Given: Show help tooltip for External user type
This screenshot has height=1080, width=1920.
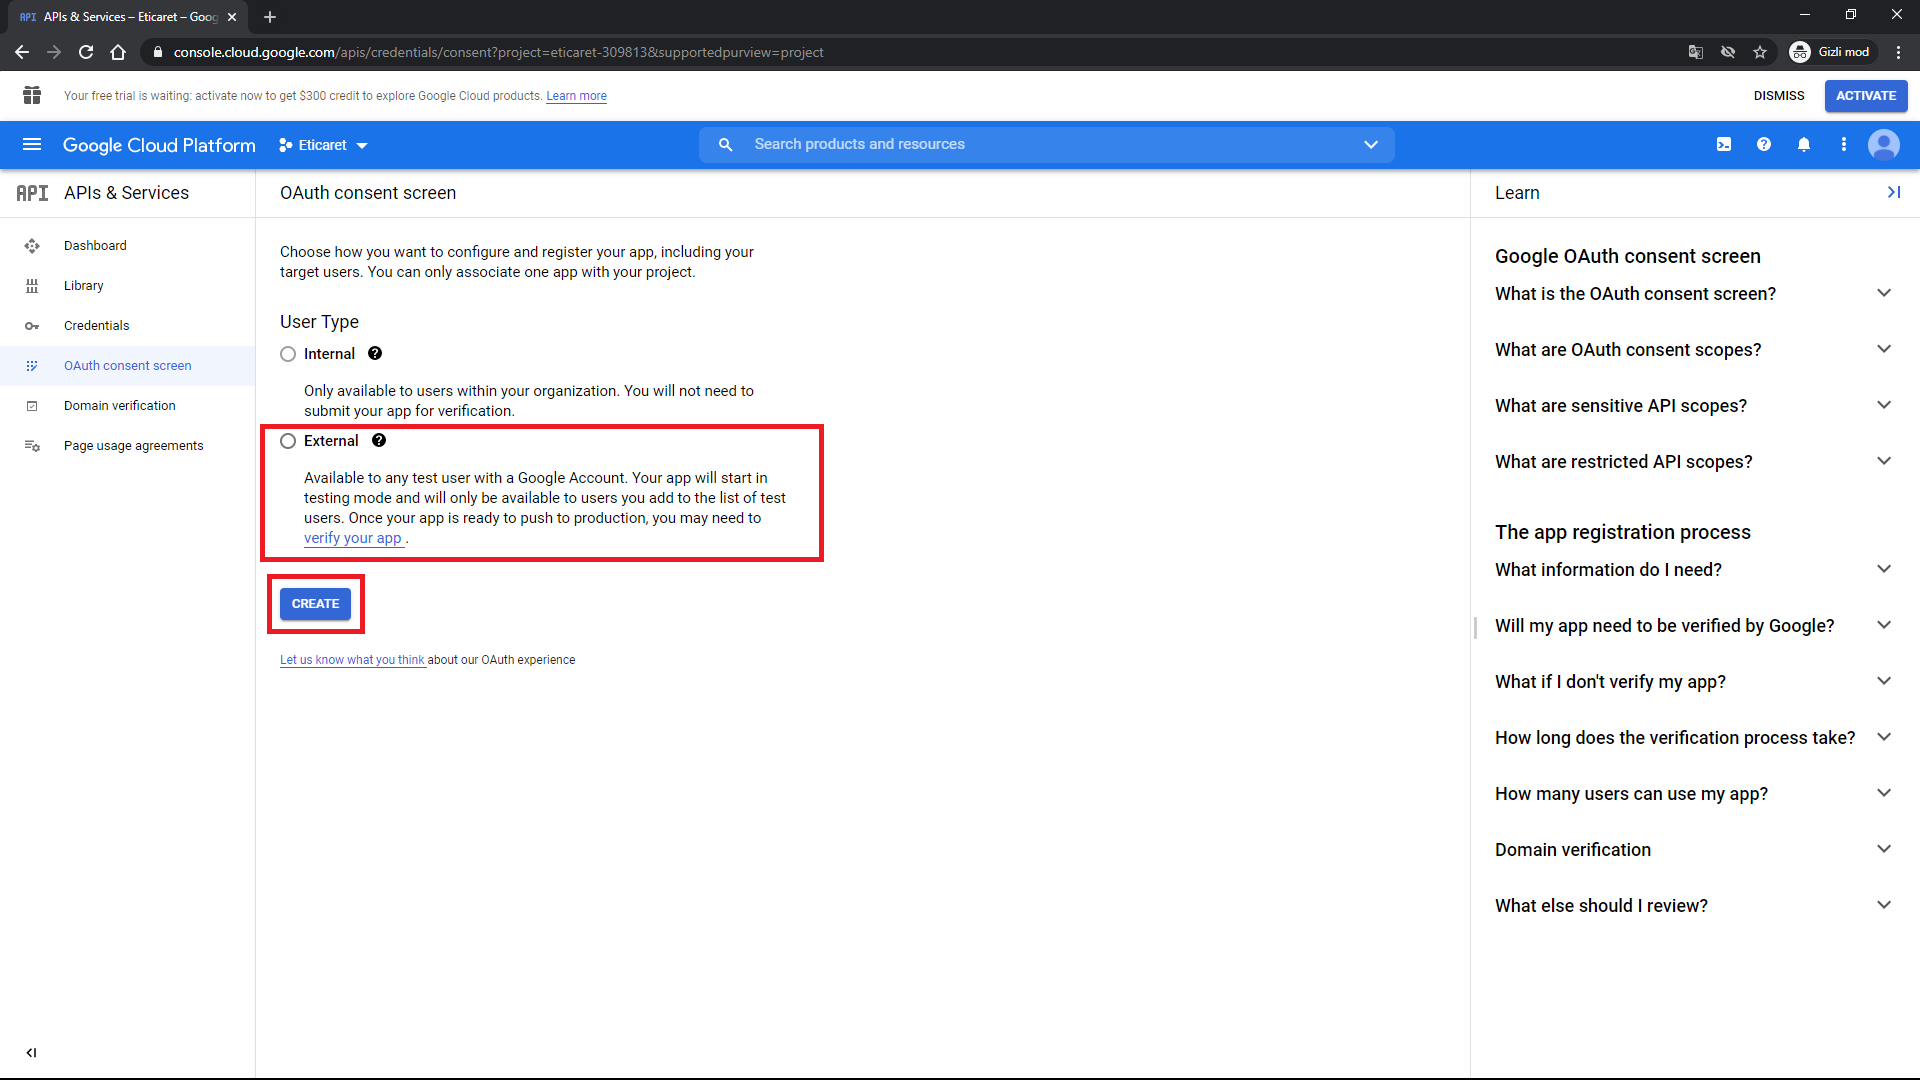Looking at the screenshot, I should click(x=379, y=440).
